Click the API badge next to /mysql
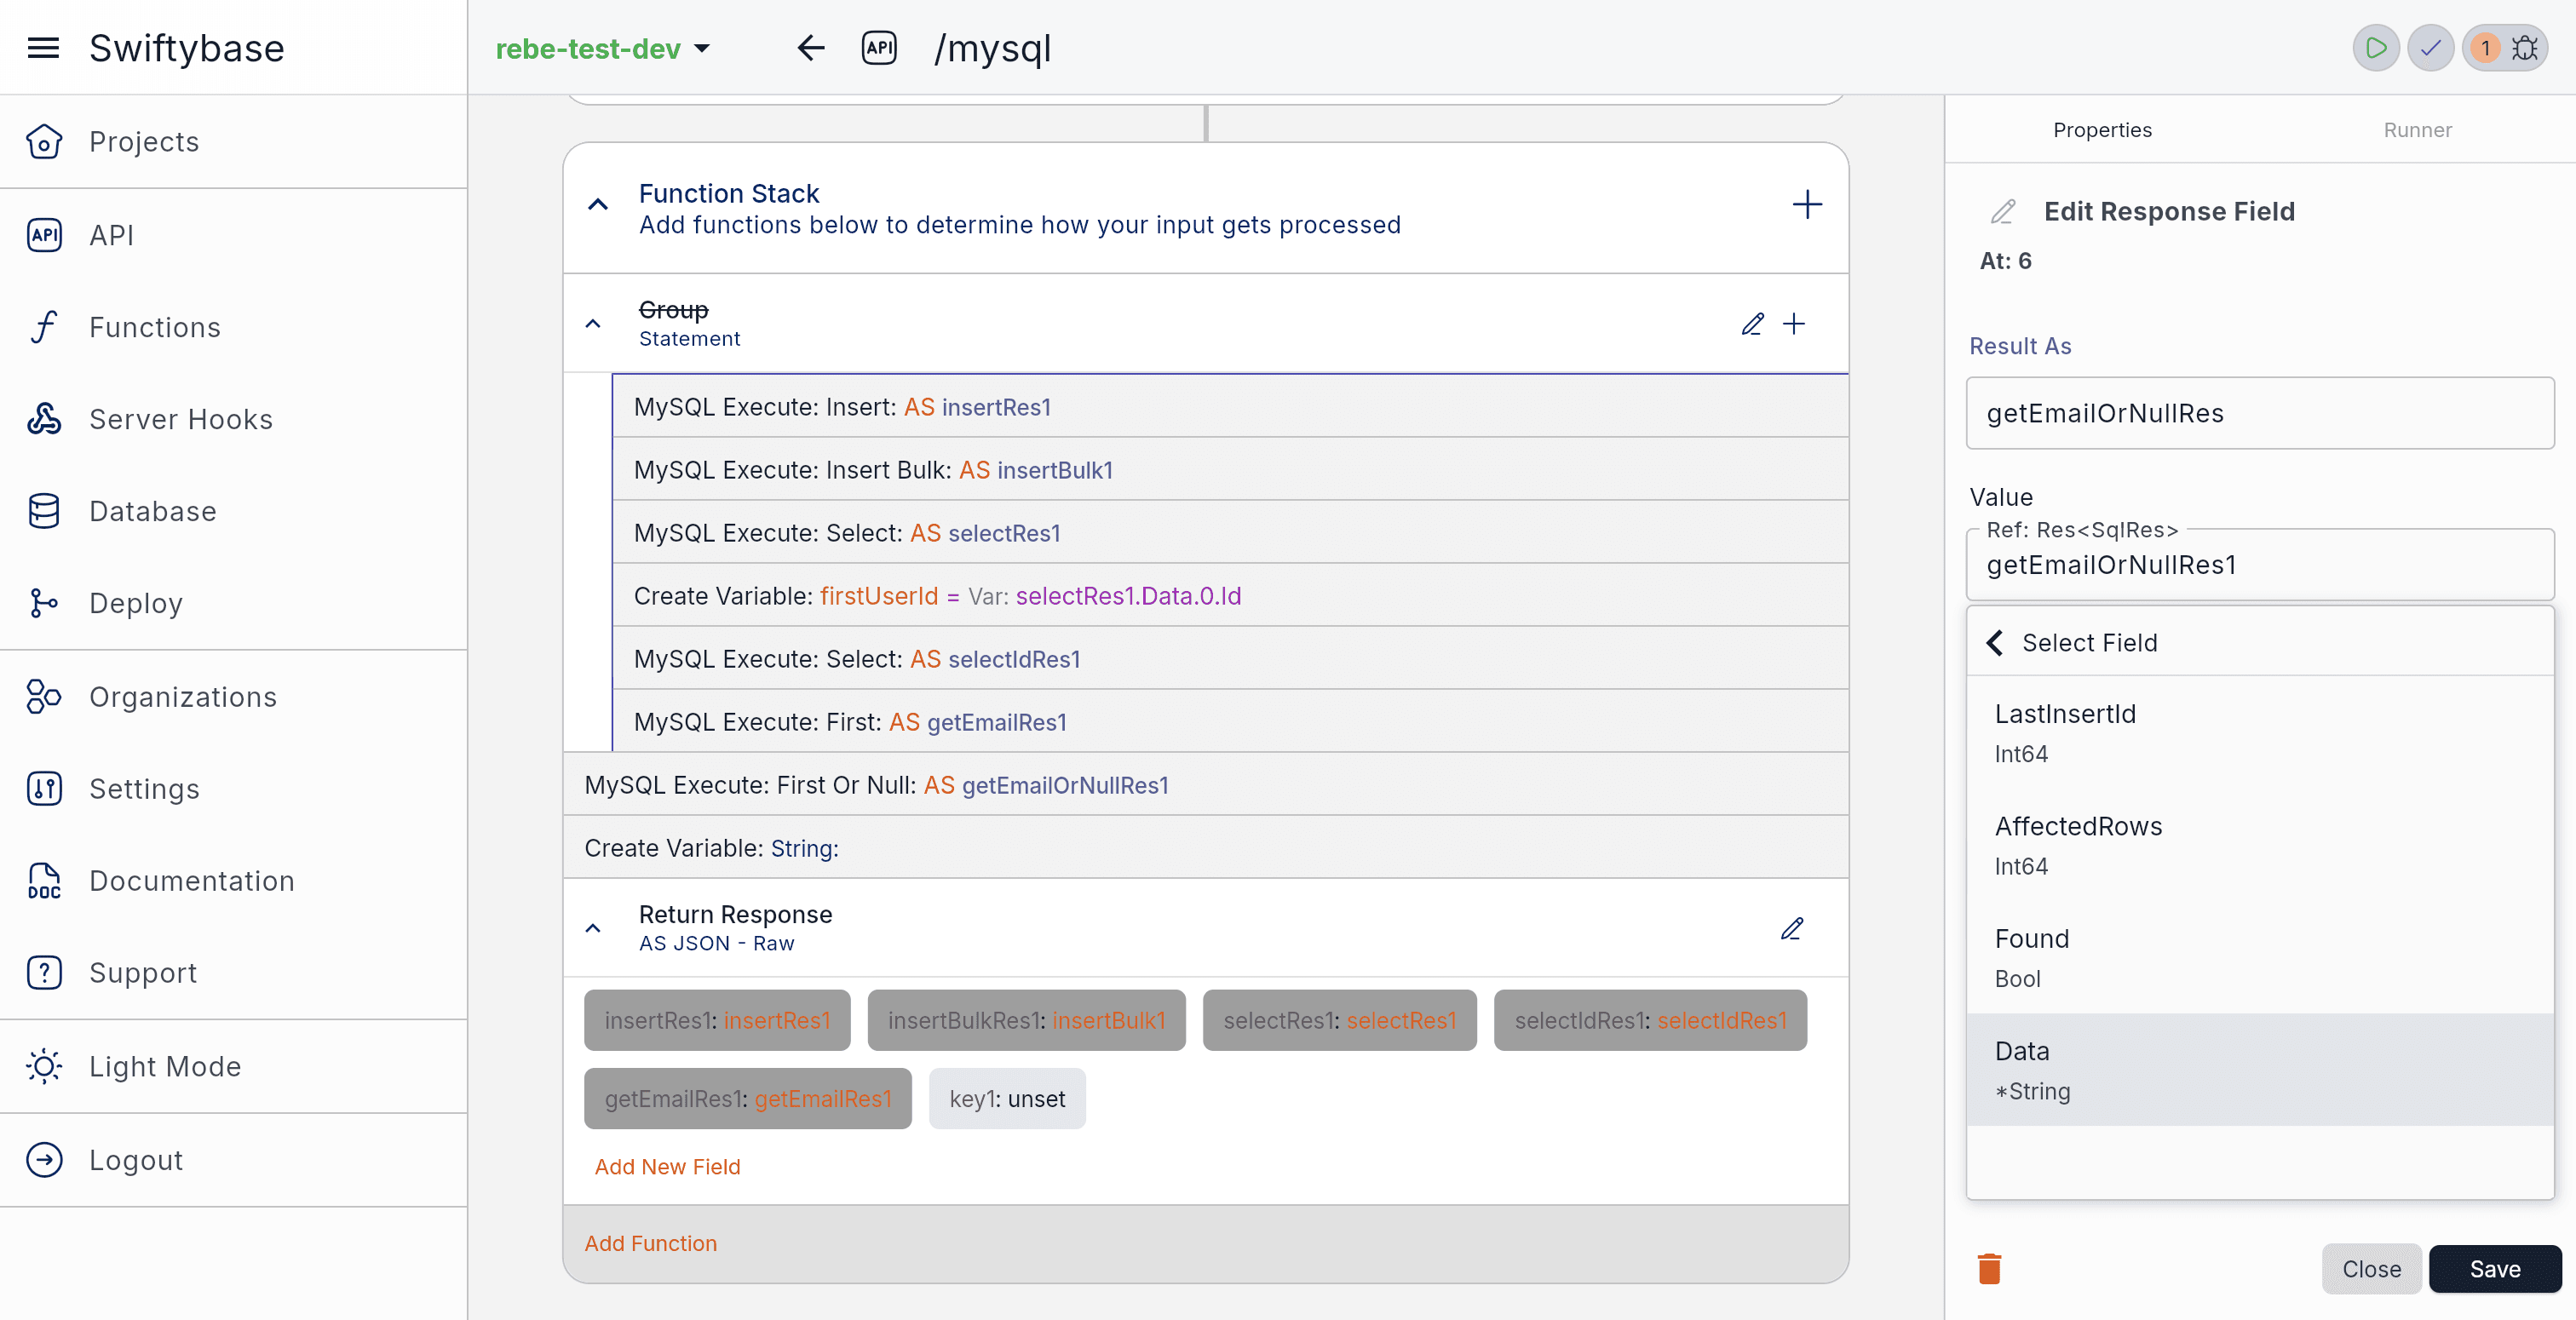 tap(879, 48)
